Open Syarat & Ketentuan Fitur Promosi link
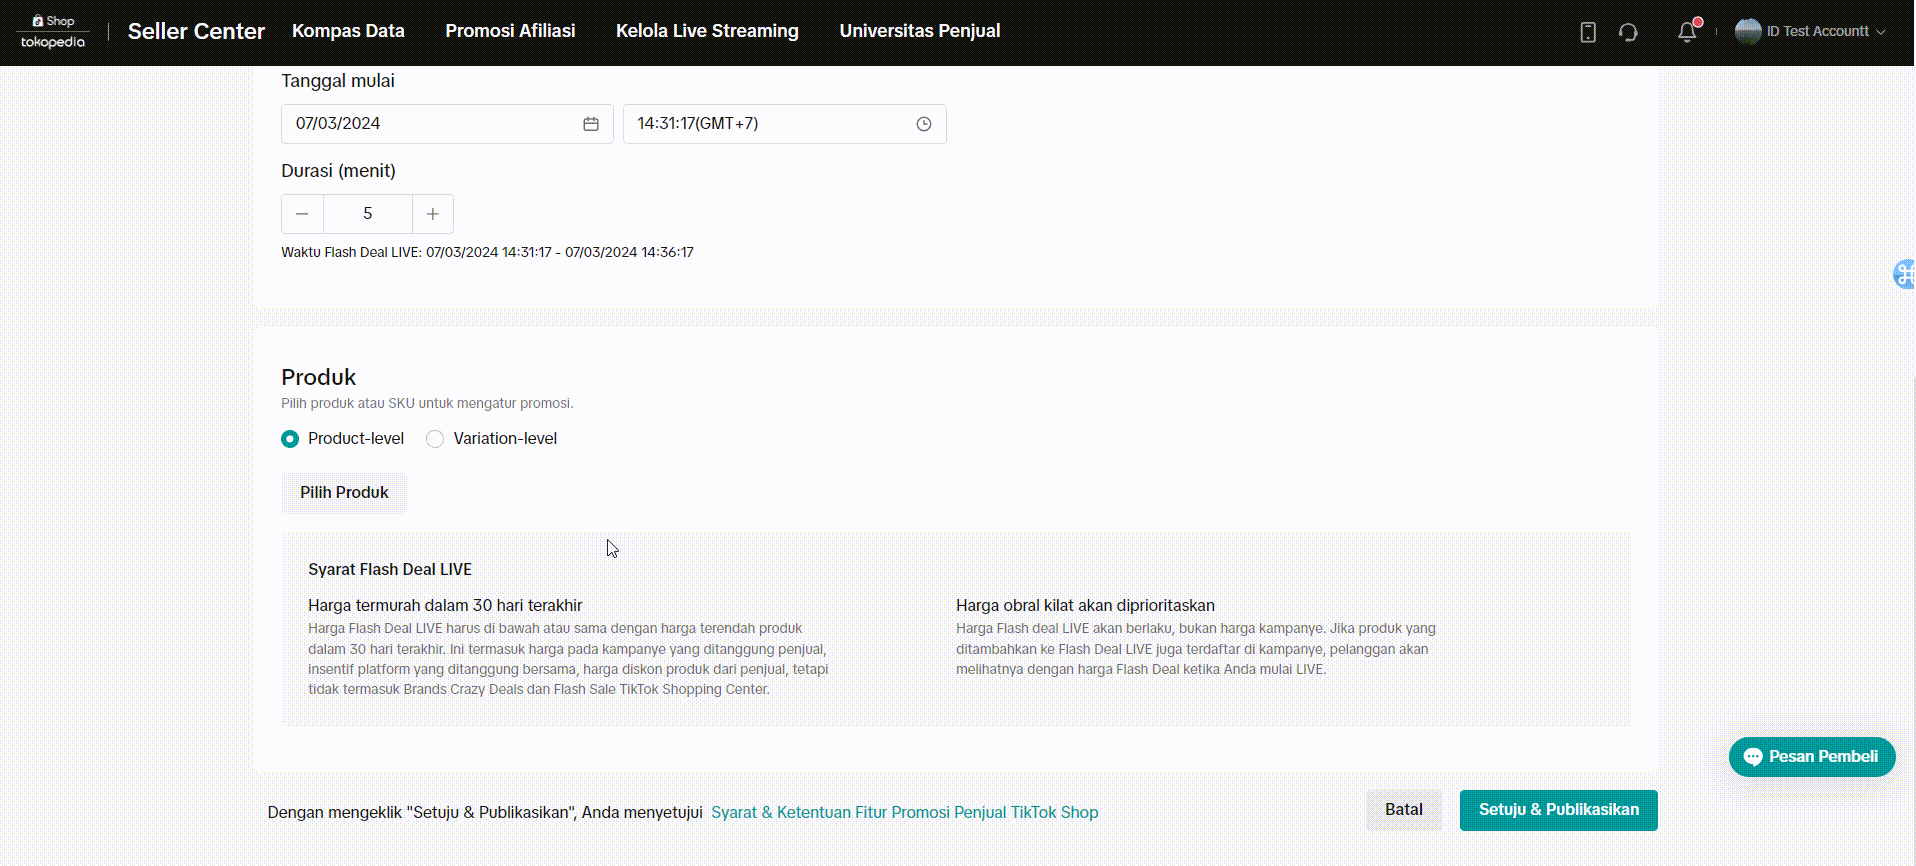Viewport: 1916px width, 866px height. pos(904,812)
